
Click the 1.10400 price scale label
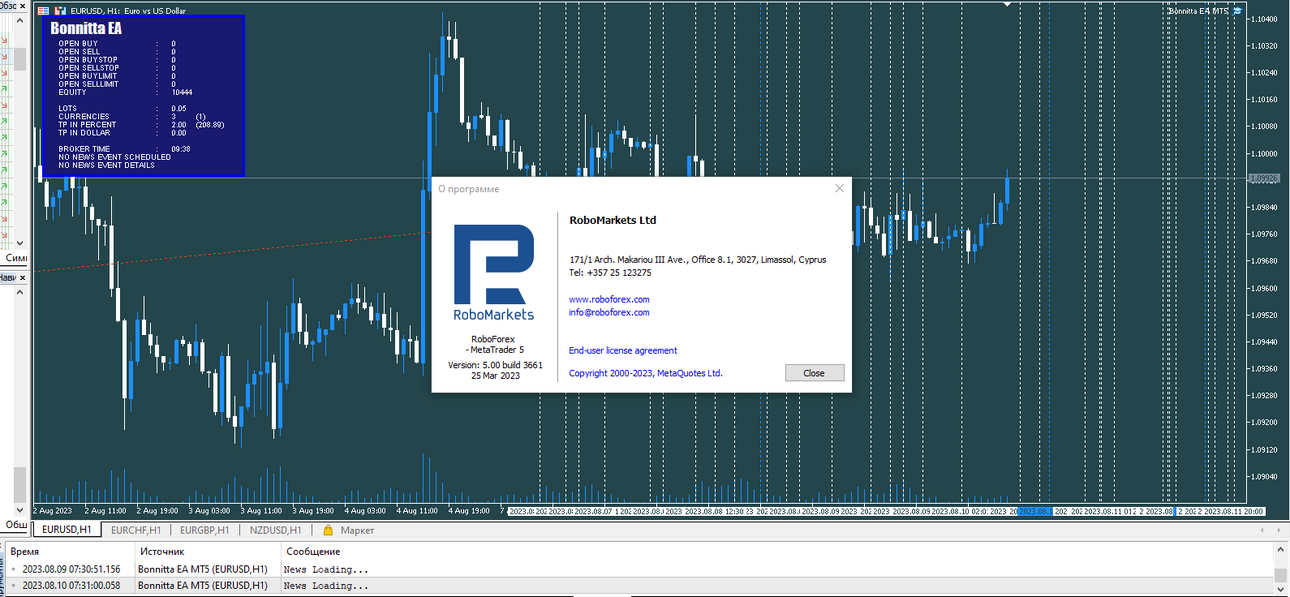[1266, 19]
